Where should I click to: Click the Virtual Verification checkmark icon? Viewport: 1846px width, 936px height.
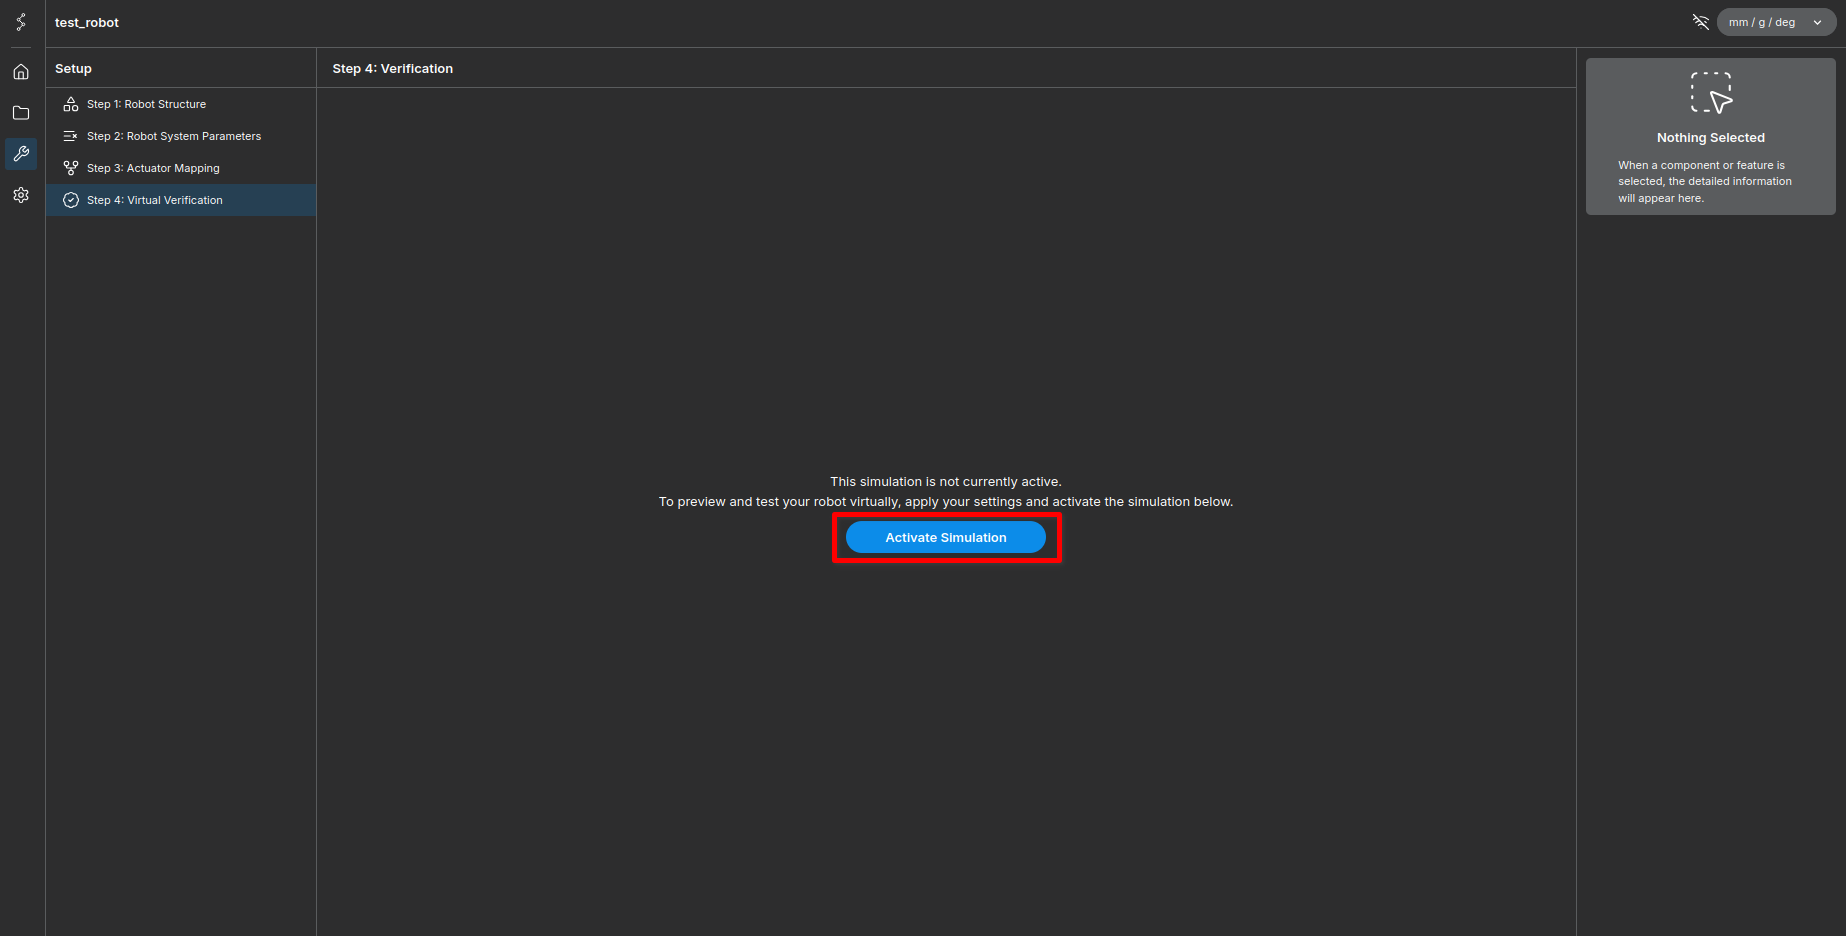click(71, 200)
